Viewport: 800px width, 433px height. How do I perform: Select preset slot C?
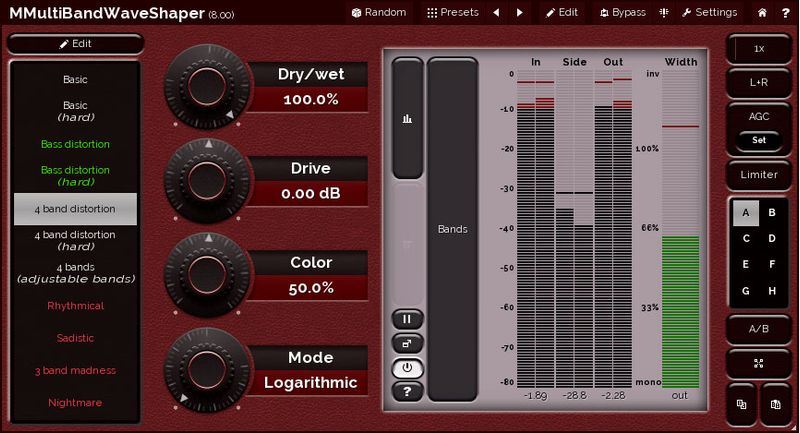coord(746,239)
